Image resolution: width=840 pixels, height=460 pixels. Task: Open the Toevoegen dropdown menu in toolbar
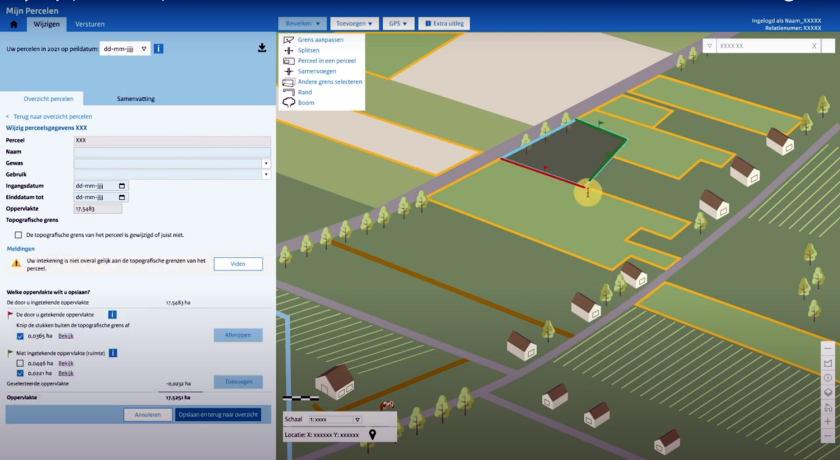[x=354, y=23]
